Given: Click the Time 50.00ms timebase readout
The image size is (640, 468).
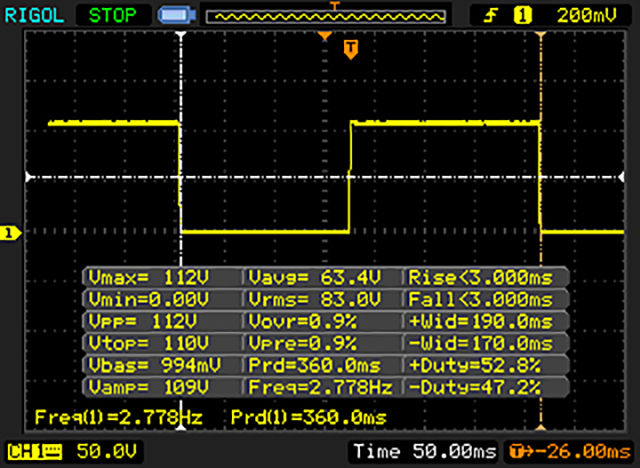Looking at the screenshot, I should pyautogui.click(x=425, y=452).
